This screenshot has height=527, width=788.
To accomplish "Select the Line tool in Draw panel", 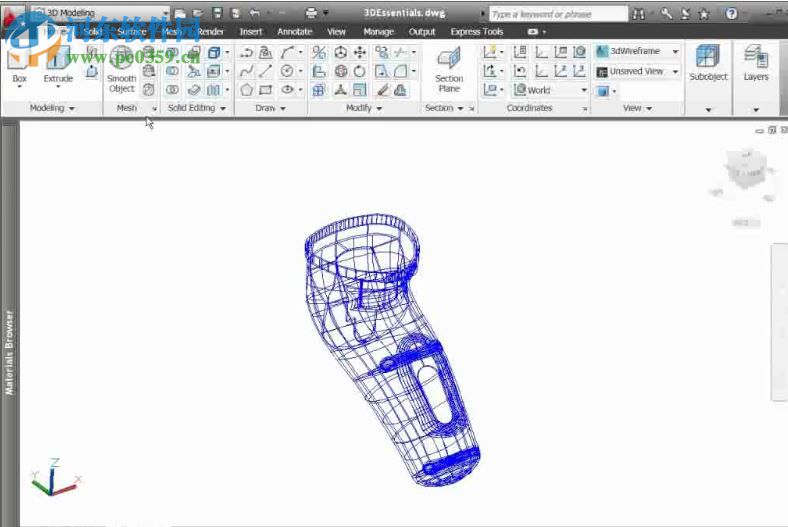I will 265,71.
